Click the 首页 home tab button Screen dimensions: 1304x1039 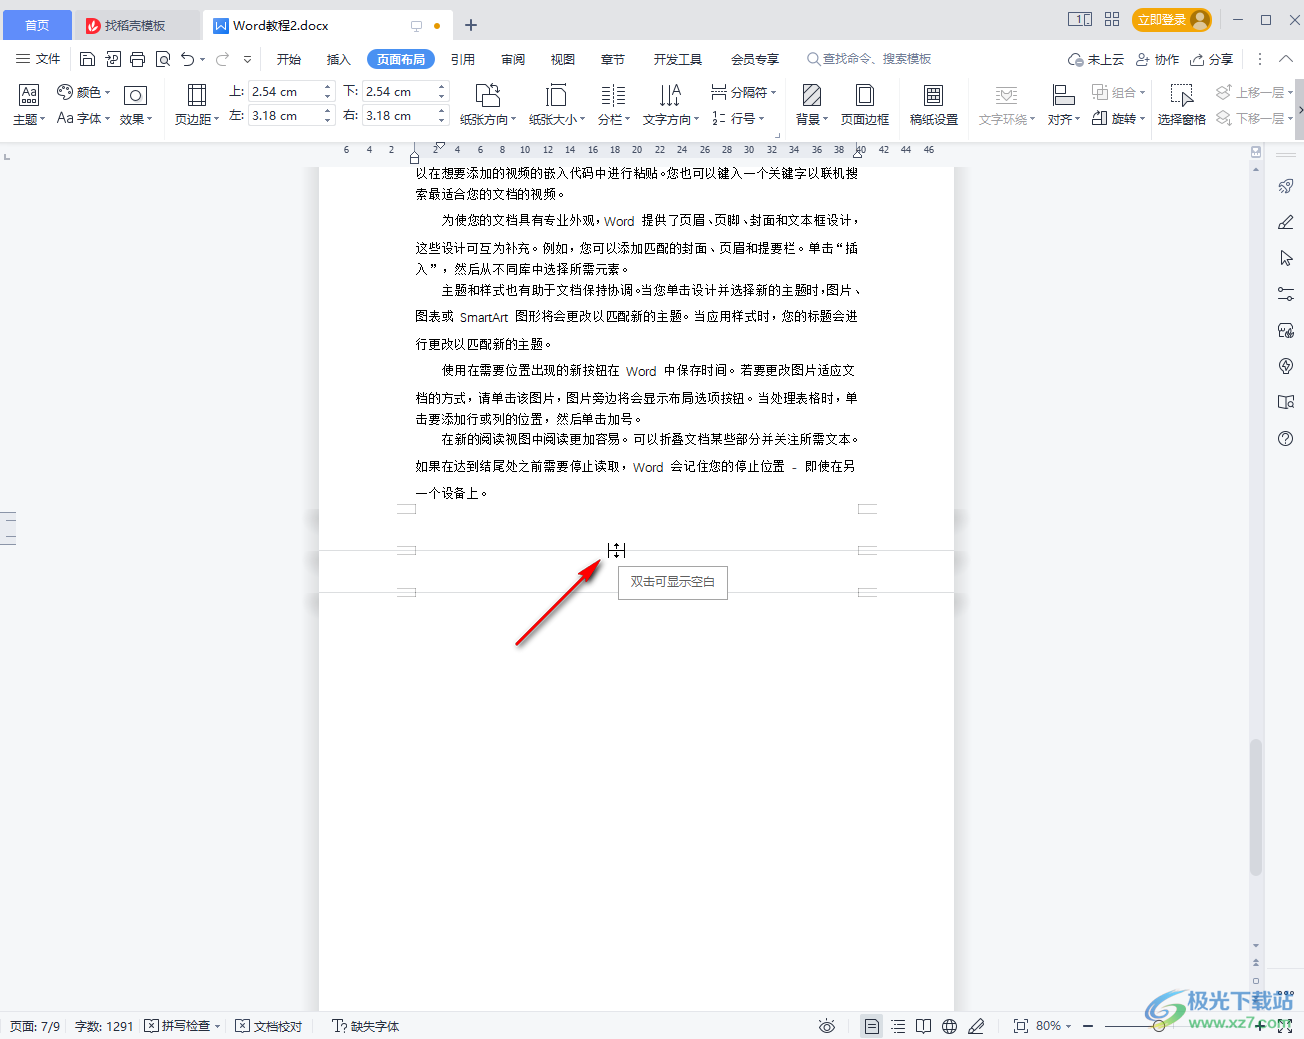click(x=37, y=25)
